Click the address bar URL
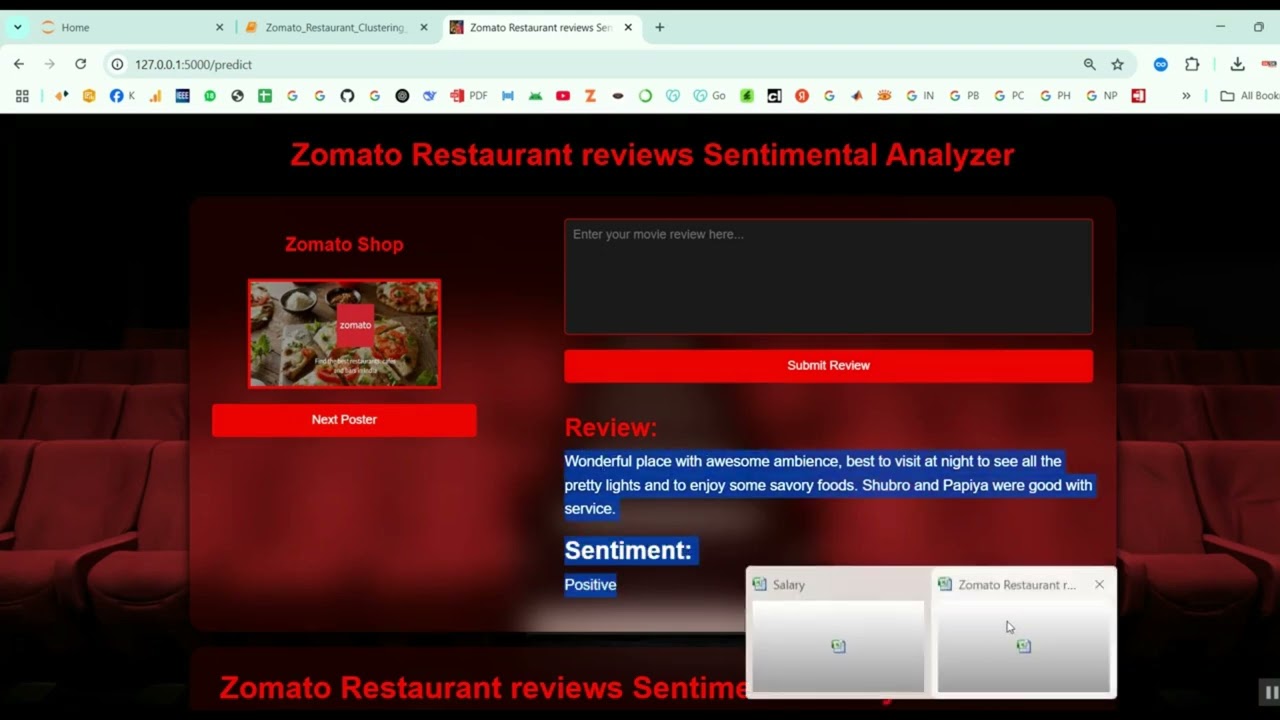The width and height of the screenshot is (1280, 720). pyautogui.click(x=193, y=64)
